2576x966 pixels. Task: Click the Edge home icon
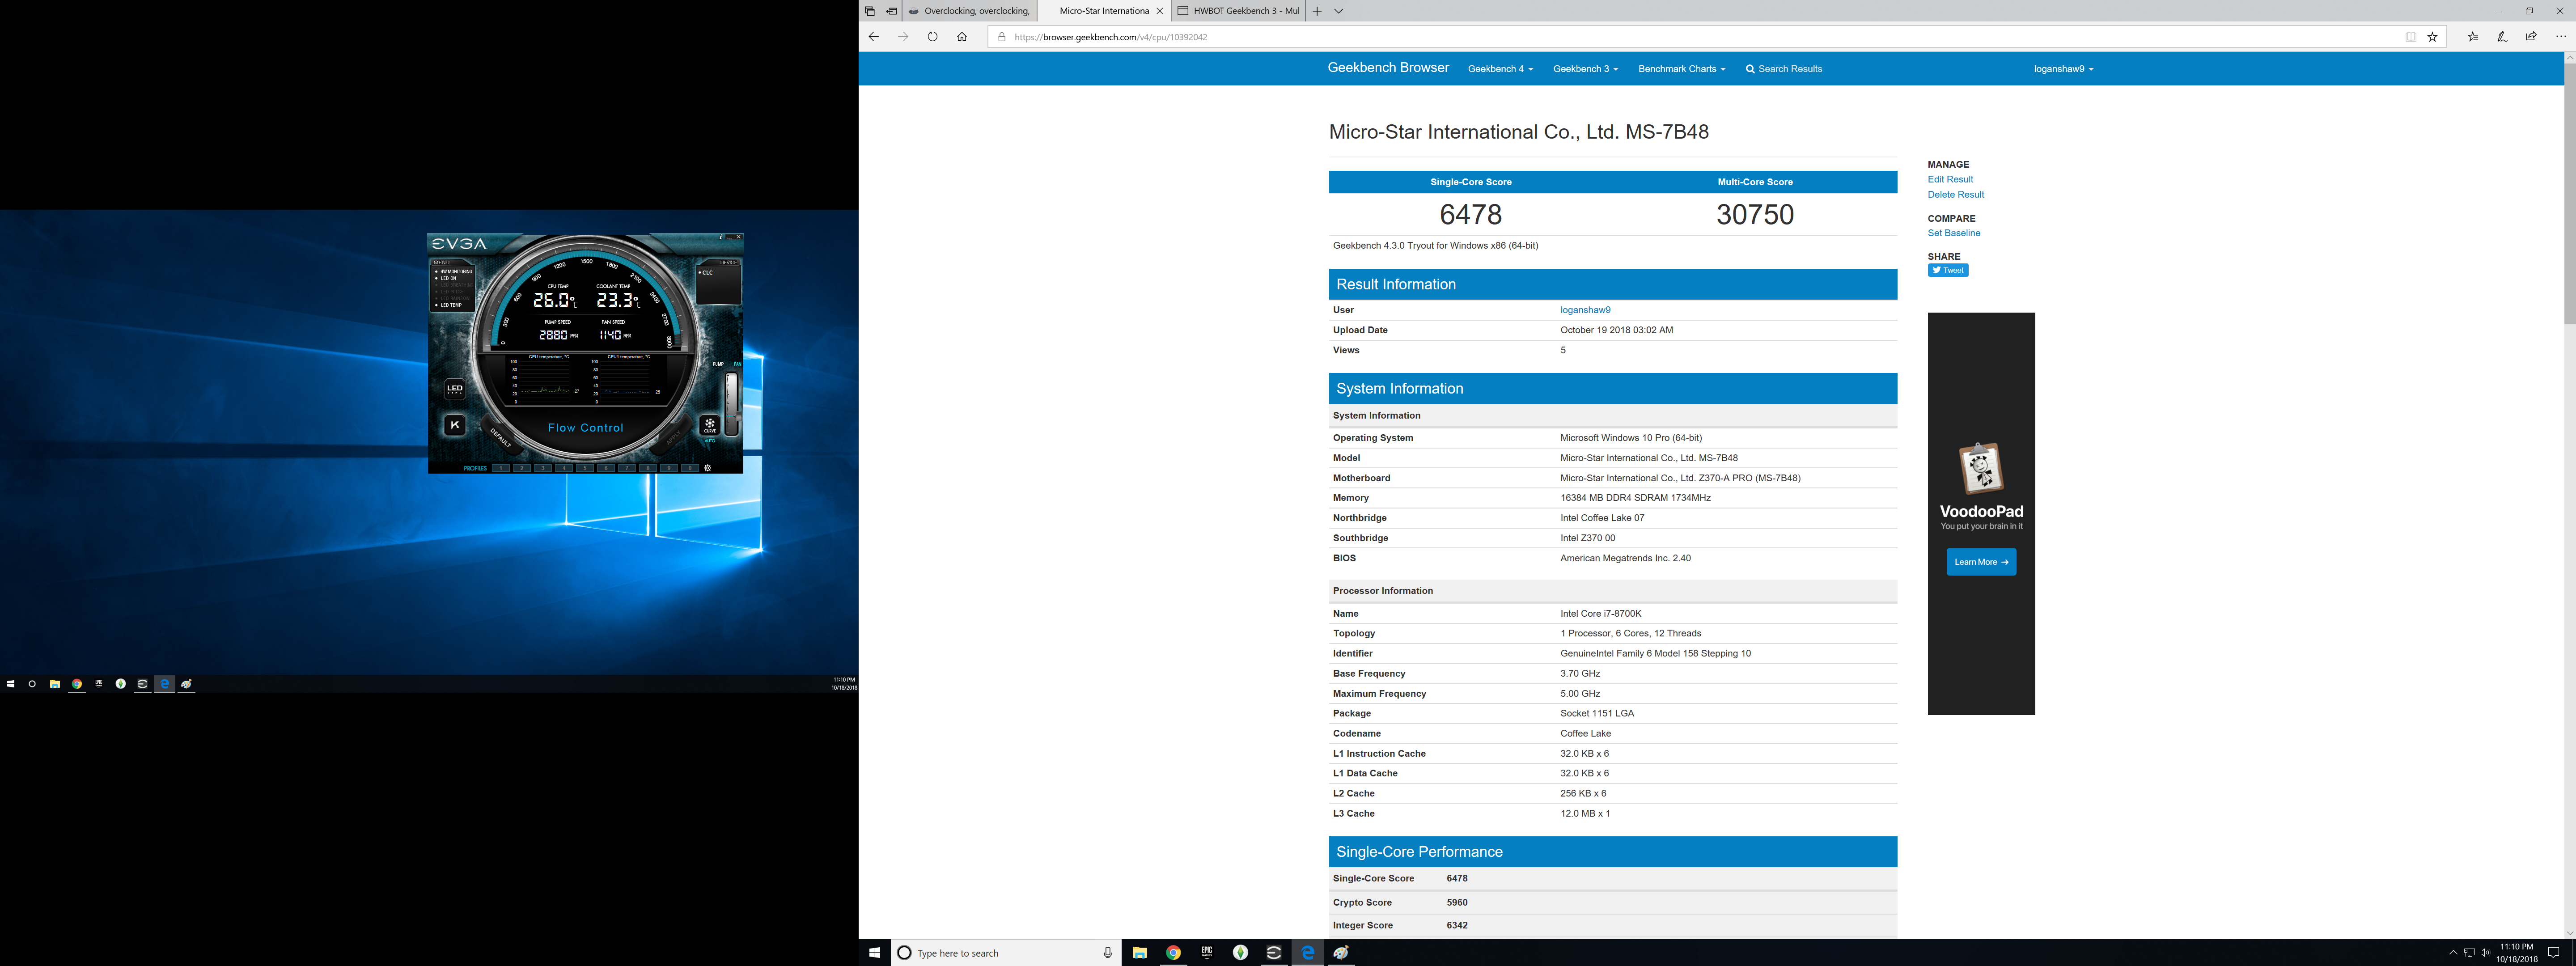tap(961, 37)
